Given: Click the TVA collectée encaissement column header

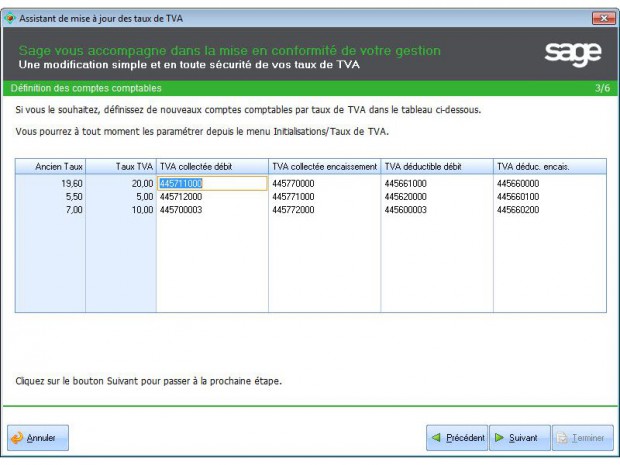Looking at the screenshot, I should [x=325, y=166].
